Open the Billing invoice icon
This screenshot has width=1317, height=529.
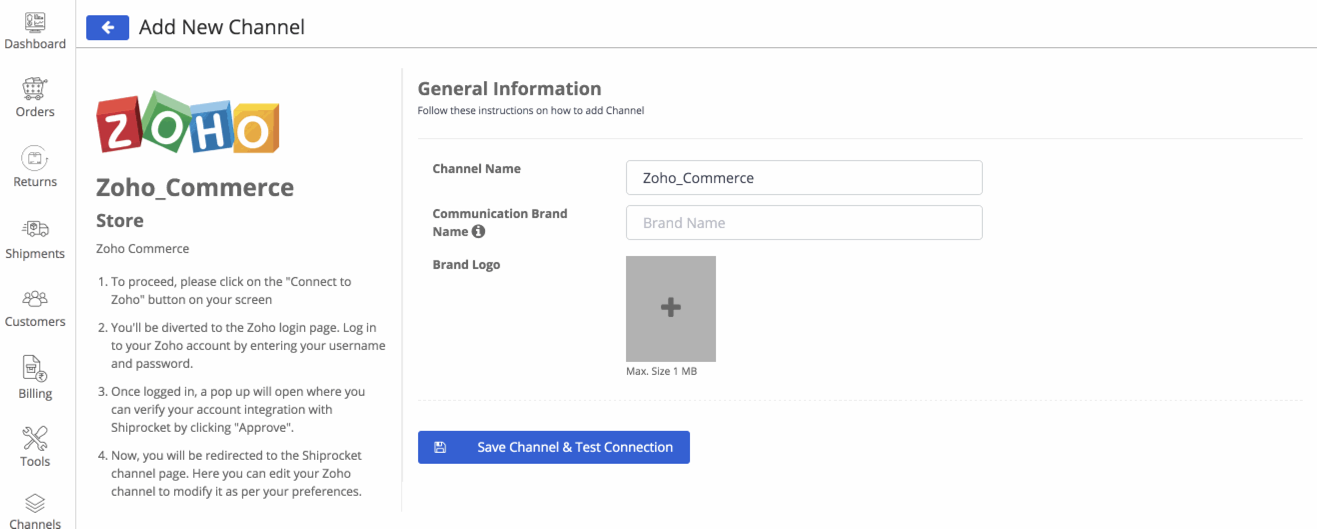[35, 369]
